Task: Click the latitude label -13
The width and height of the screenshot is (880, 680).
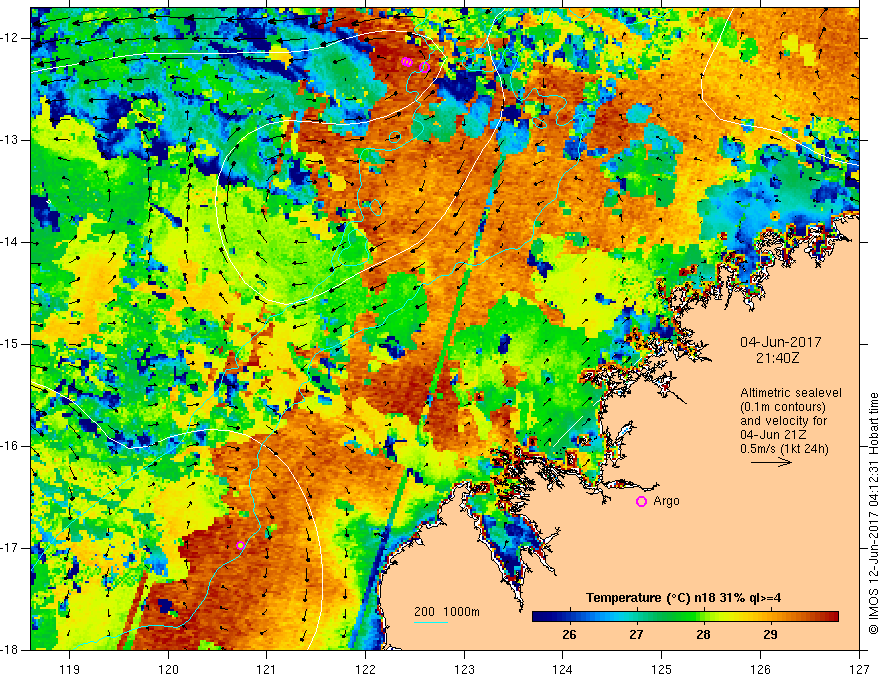Action: 11,140
